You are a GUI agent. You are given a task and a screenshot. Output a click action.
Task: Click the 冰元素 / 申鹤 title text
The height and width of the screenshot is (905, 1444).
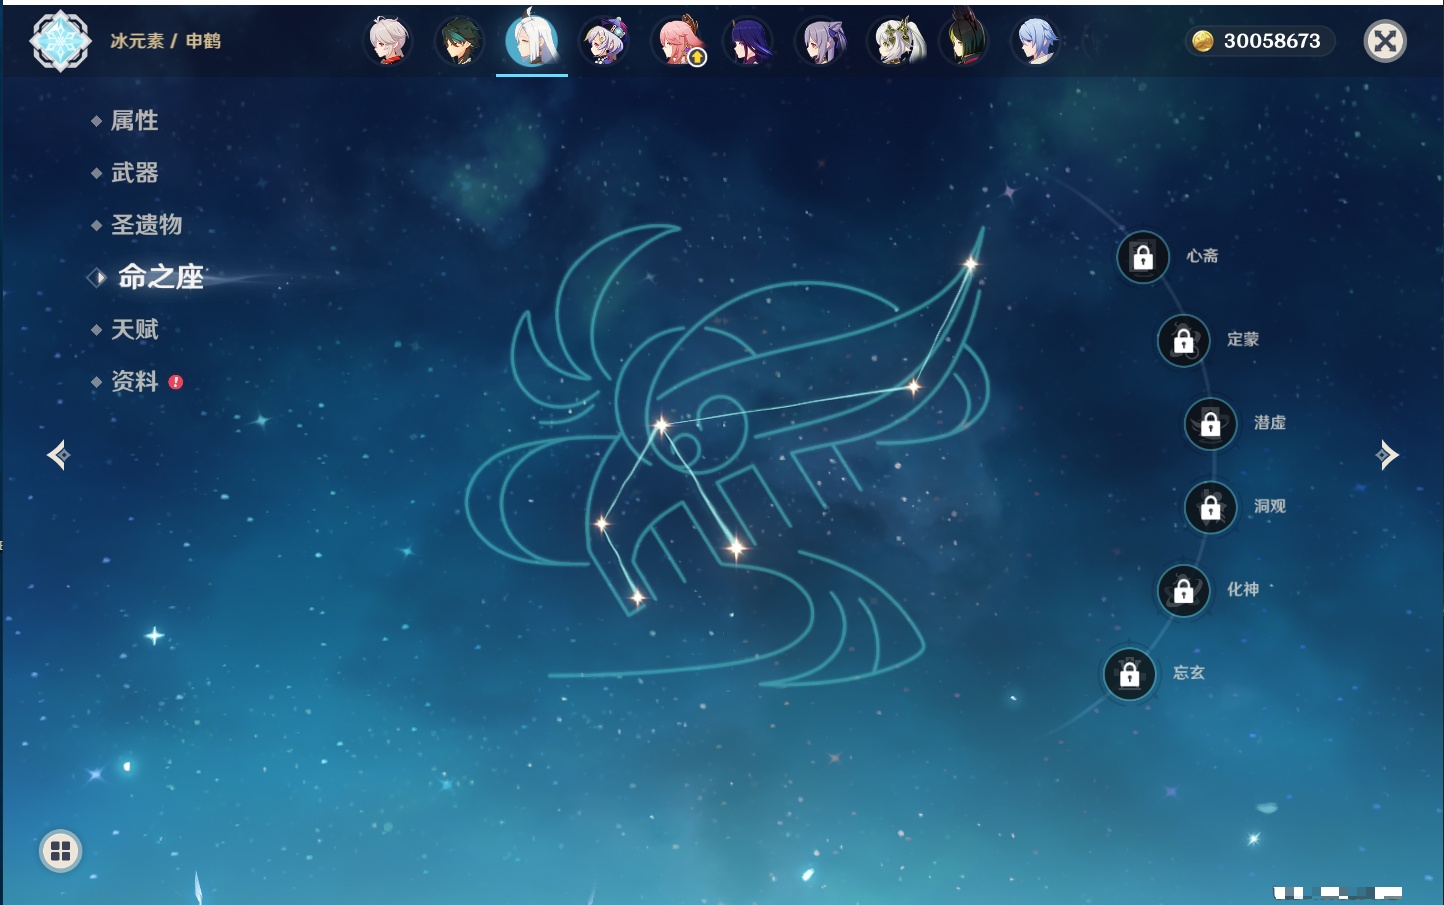pyautogui.click(x=165, y=41)
